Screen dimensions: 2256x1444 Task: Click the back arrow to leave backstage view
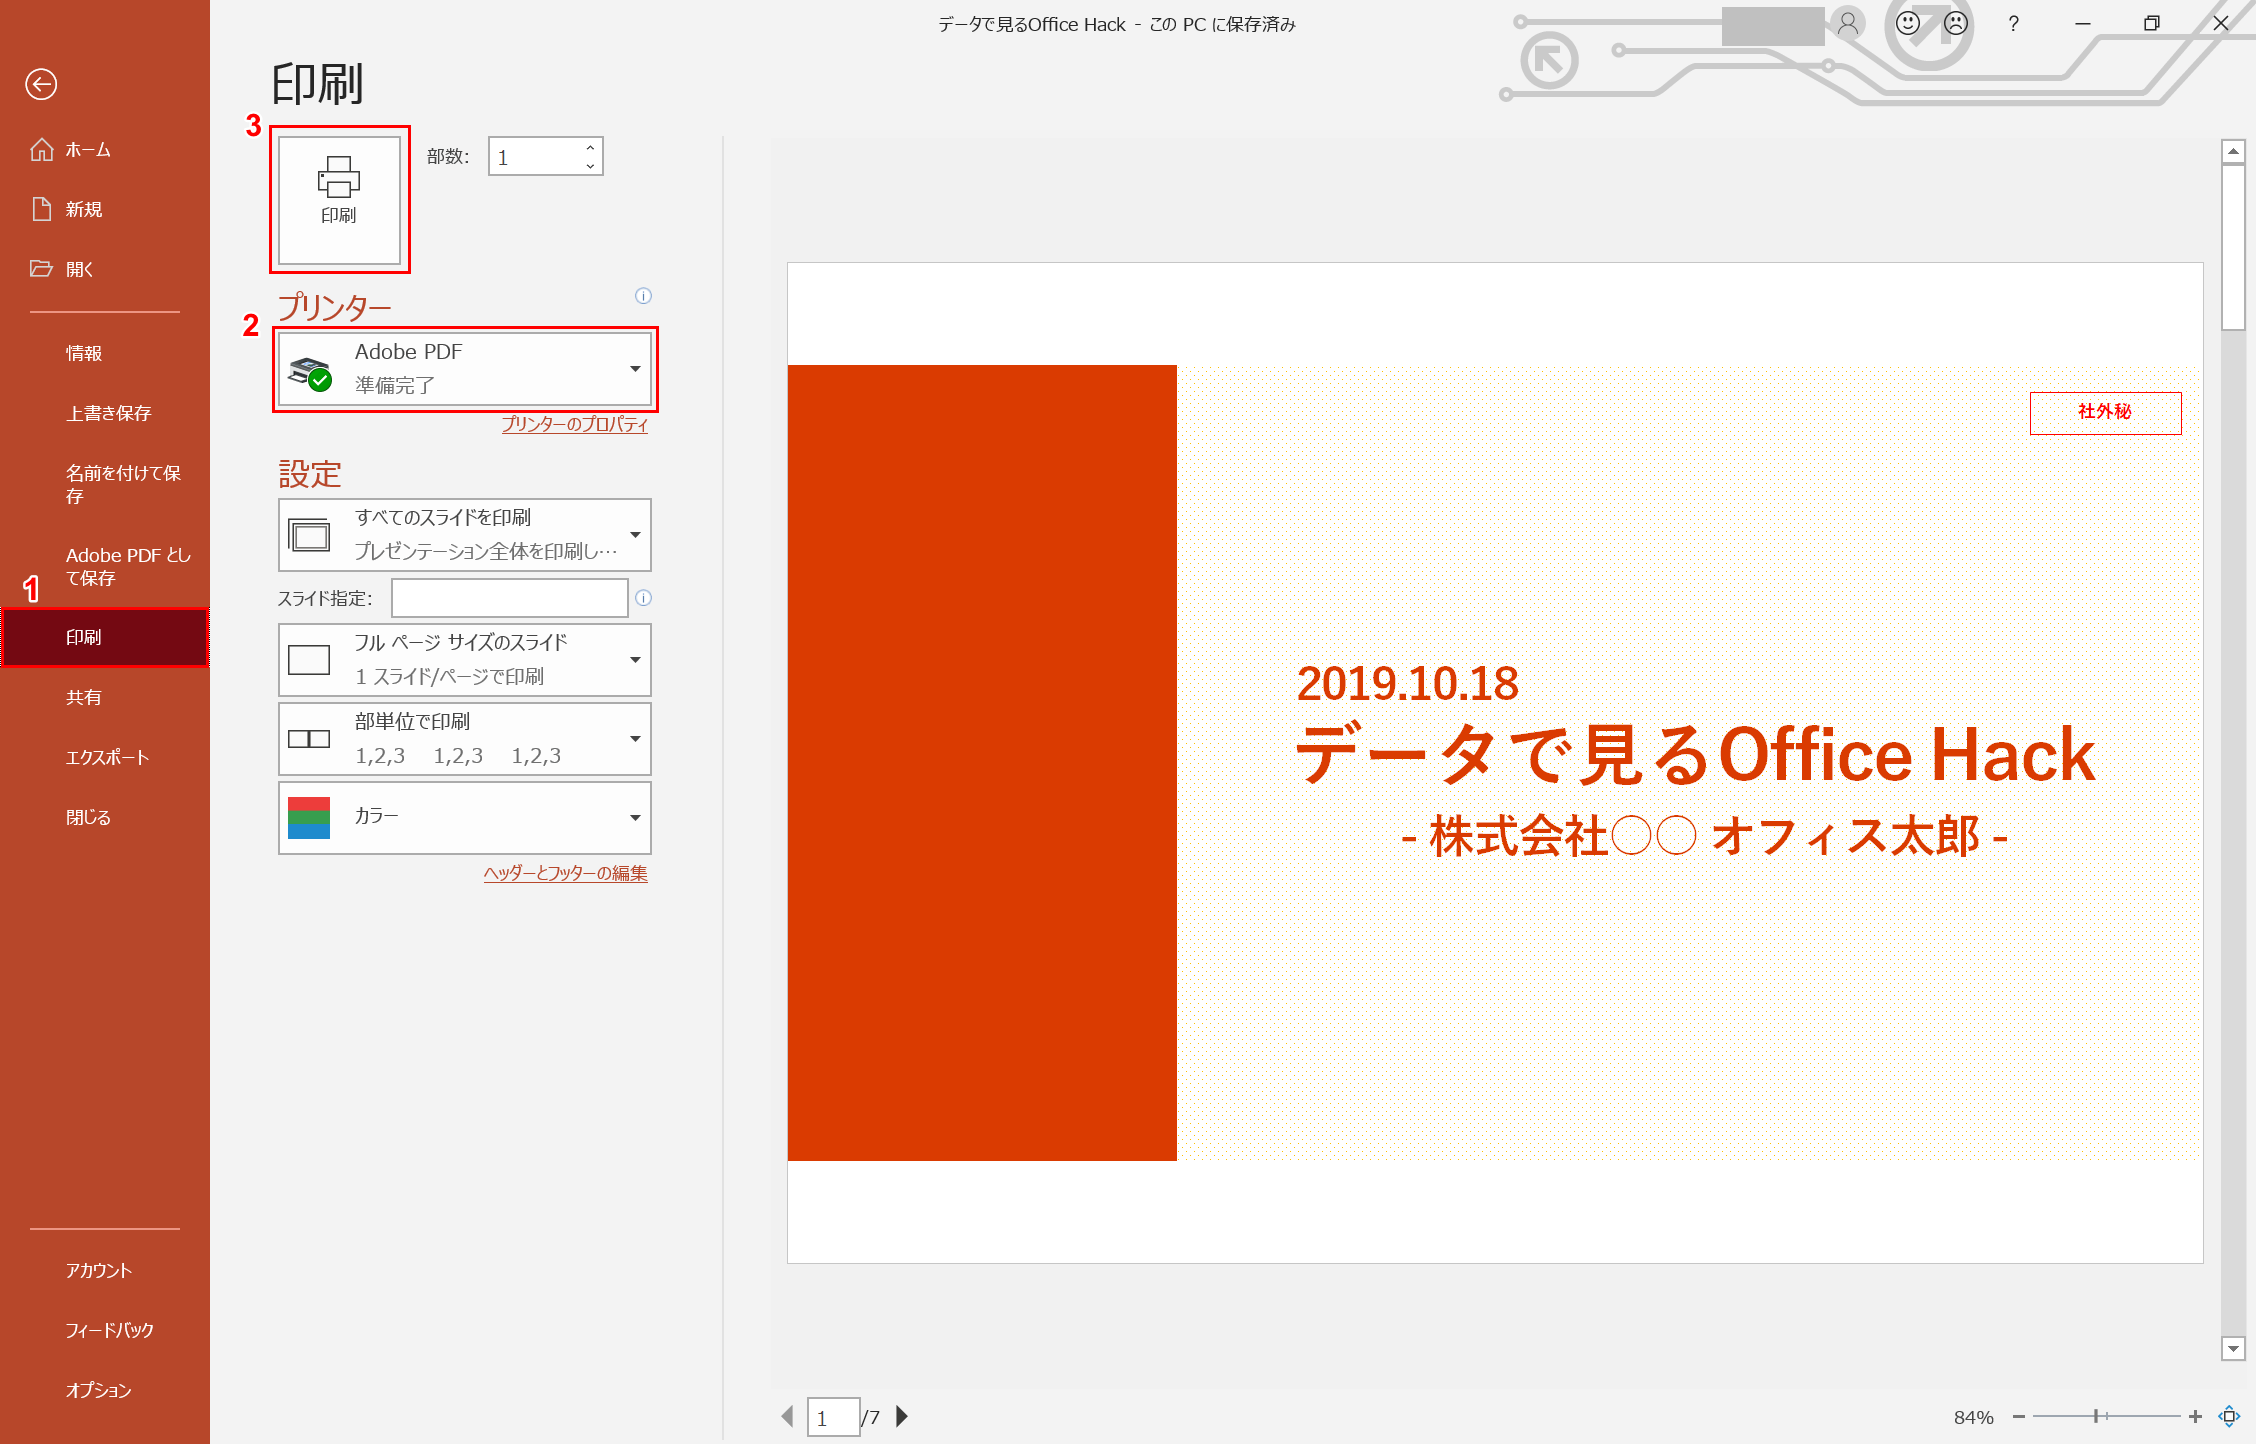point(41,84)
